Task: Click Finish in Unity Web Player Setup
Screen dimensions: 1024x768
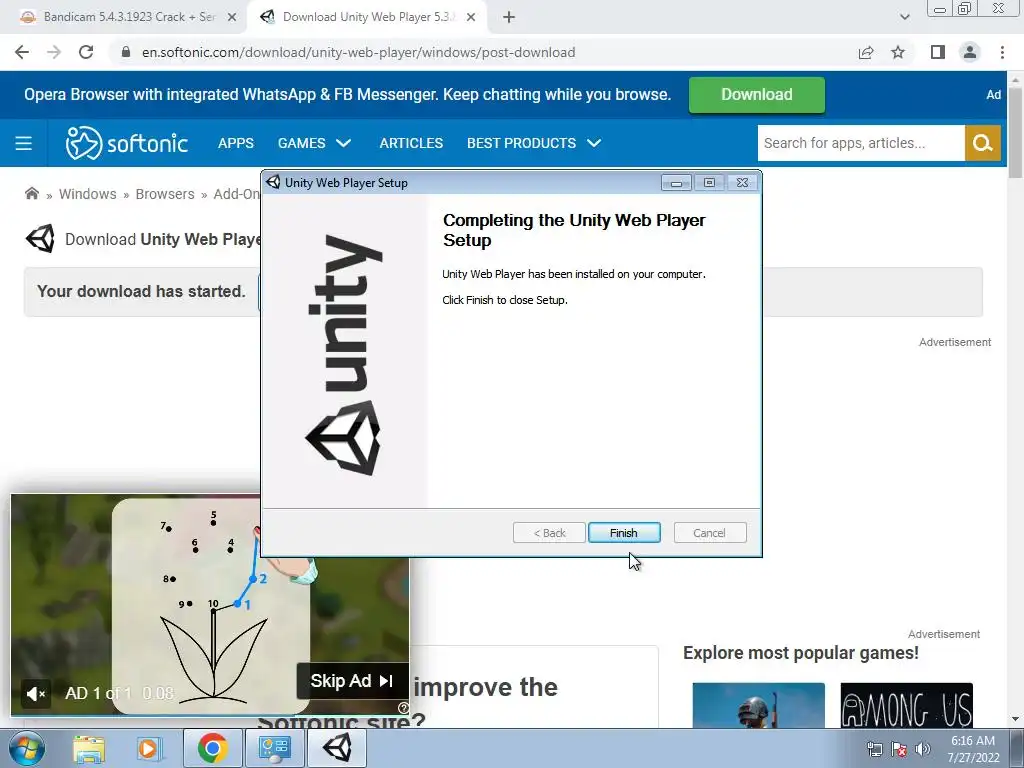Action: (624, 533)
